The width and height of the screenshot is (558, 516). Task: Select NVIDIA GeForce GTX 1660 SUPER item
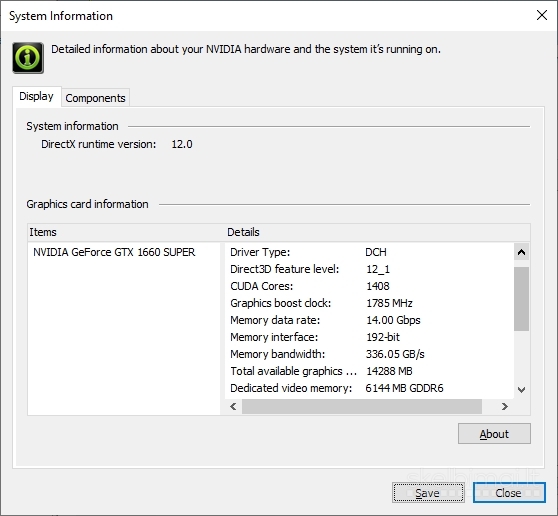114,252
